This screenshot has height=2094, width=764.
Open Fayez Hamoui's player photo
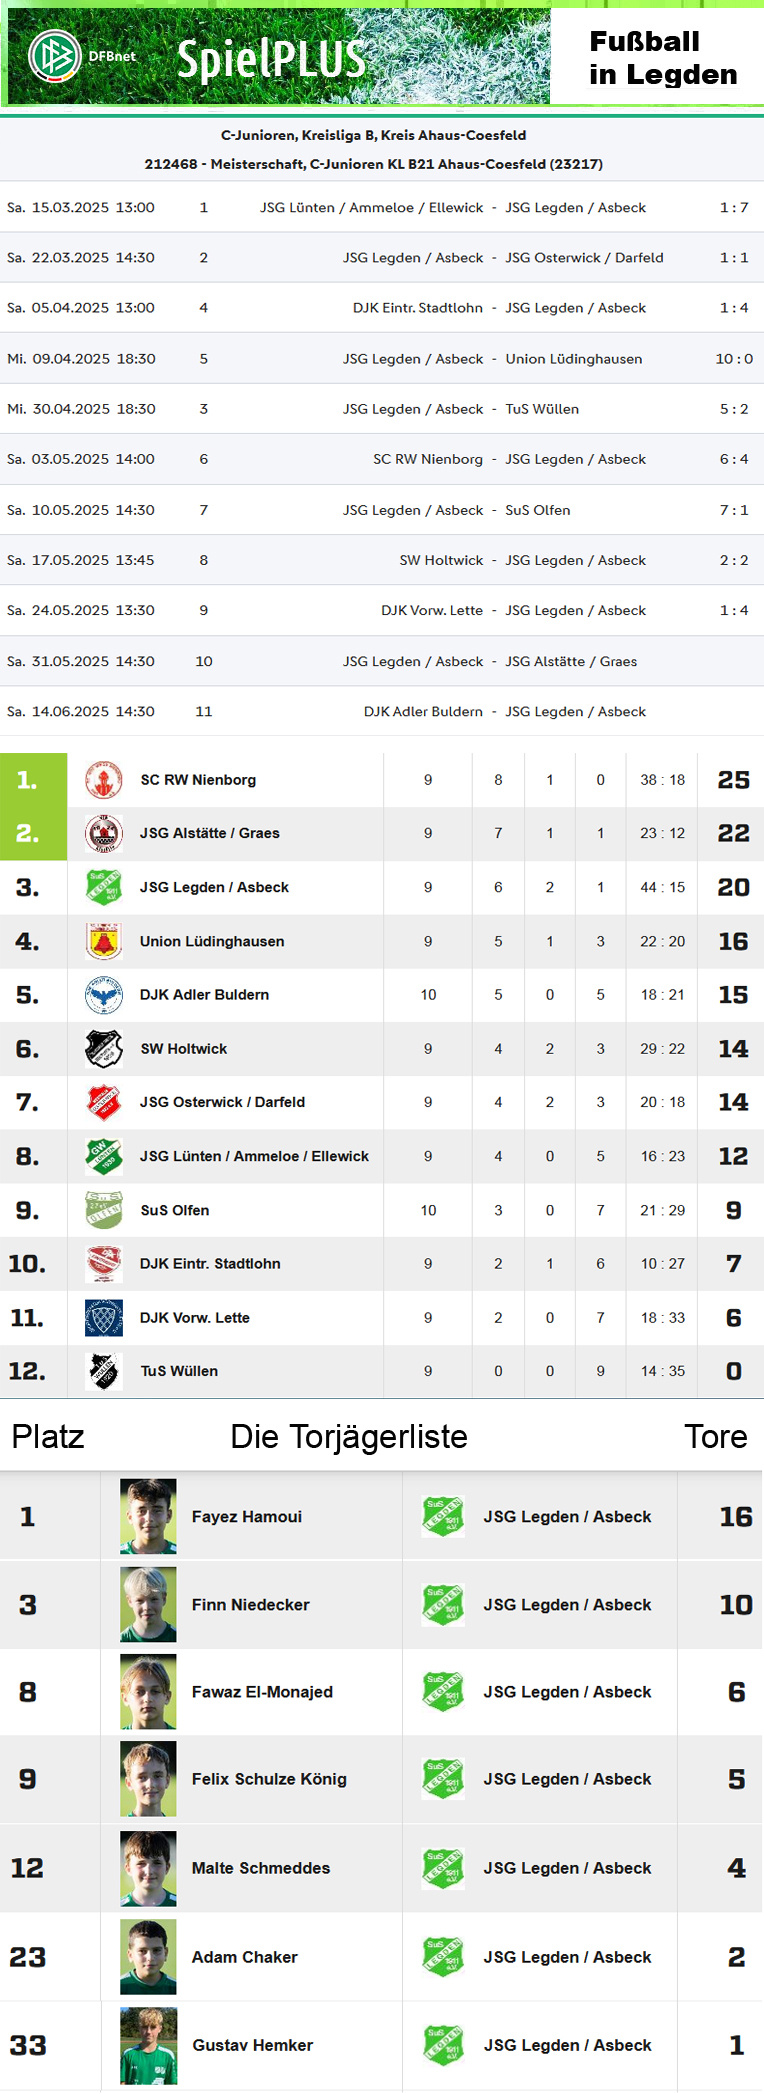click(x=148, y=1516)
